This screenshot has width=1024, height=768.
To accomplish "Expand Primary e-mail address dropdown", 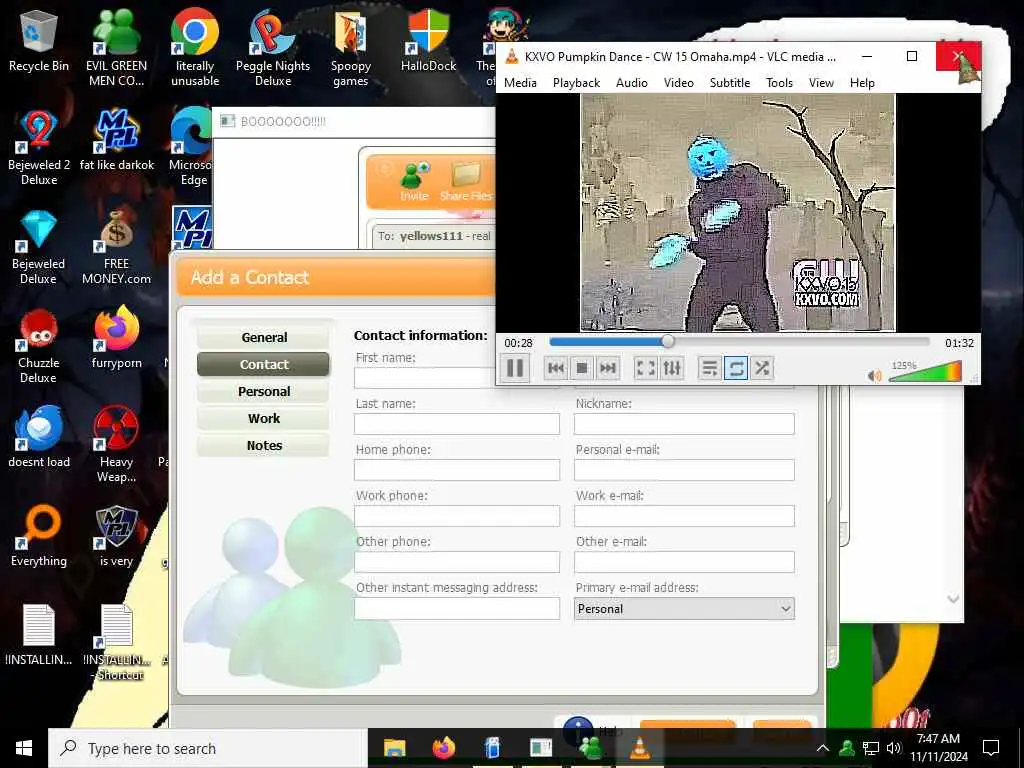I will tap(684, 609).
